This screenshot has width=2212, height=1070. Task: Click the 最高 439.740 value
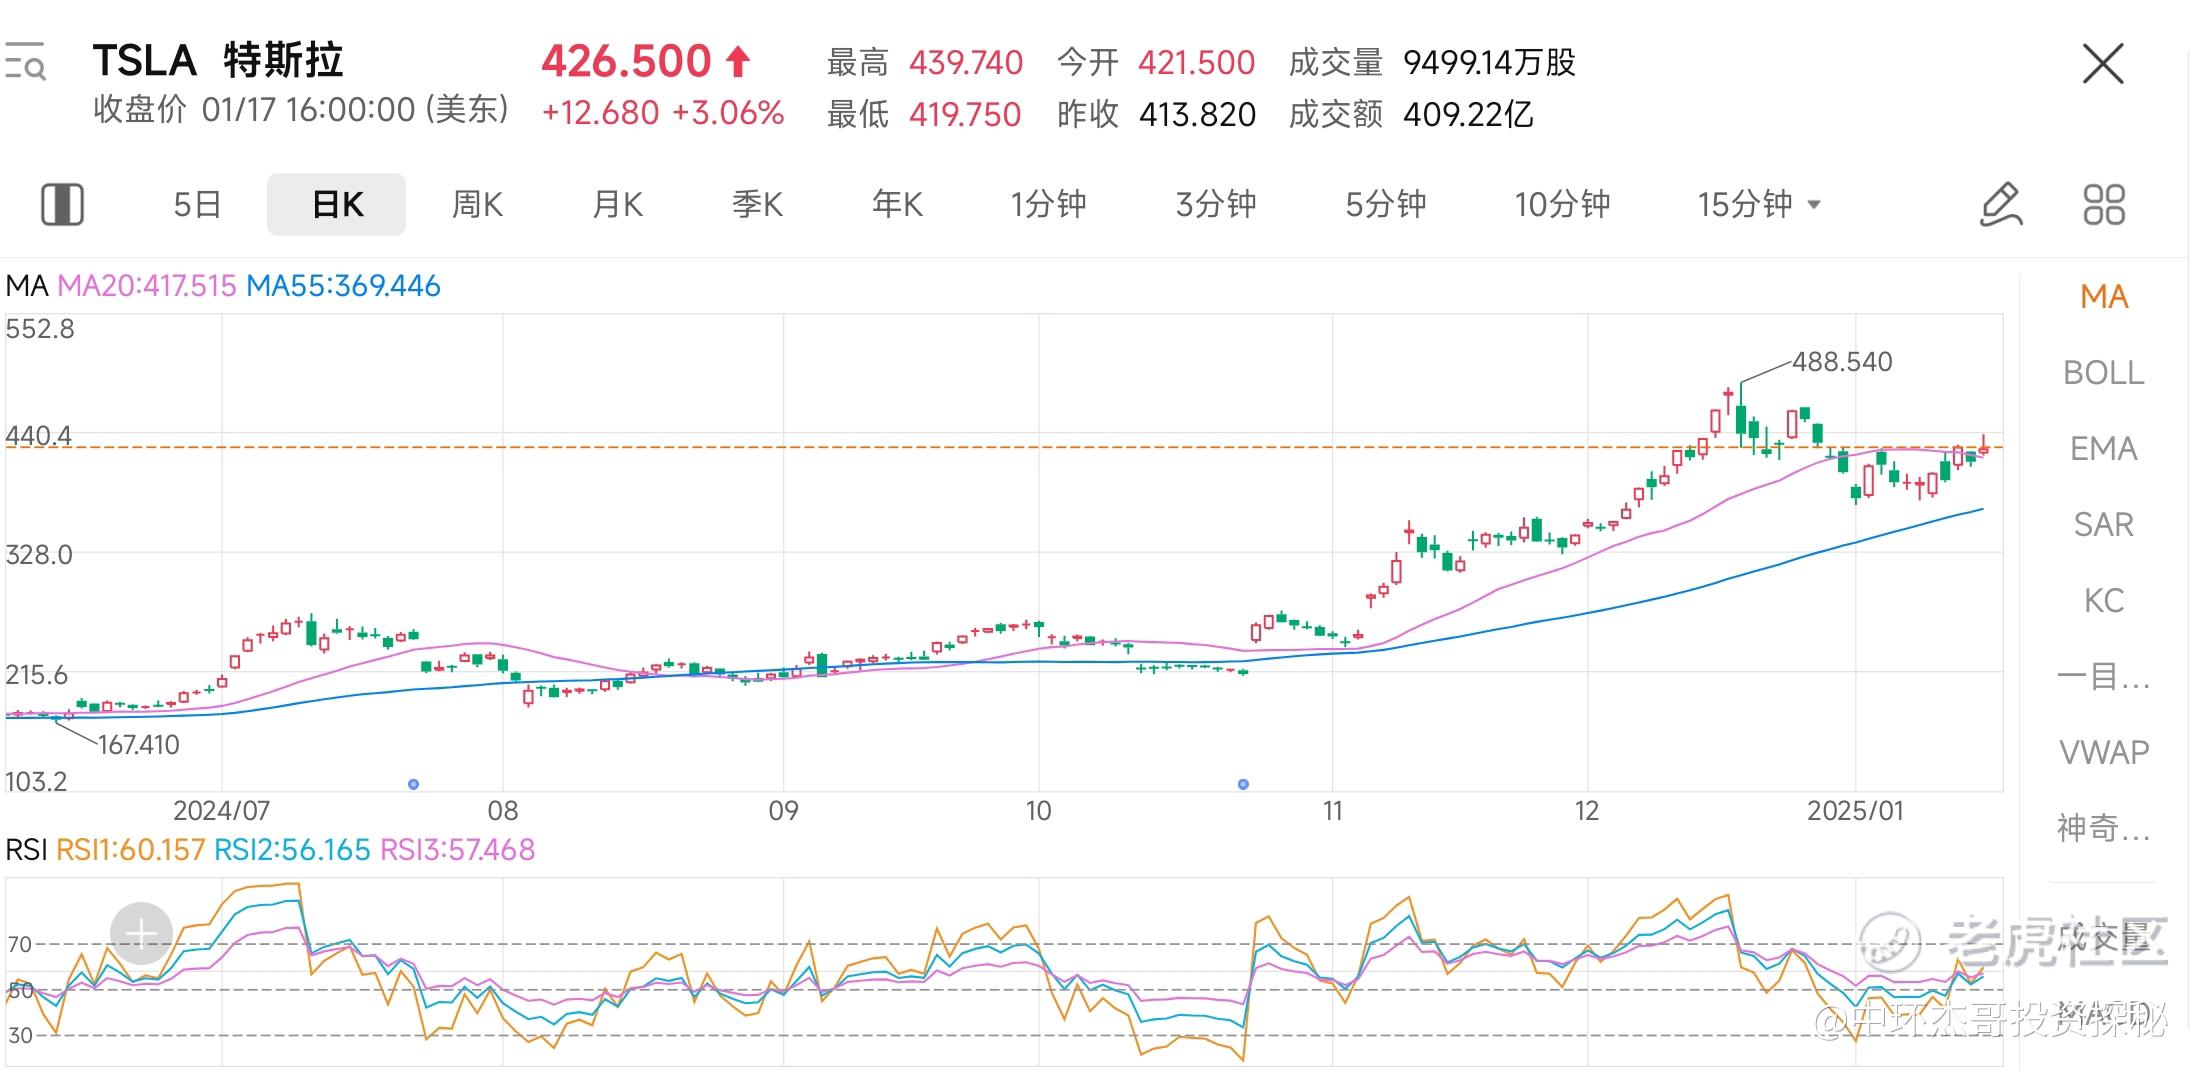coord(966,63)
